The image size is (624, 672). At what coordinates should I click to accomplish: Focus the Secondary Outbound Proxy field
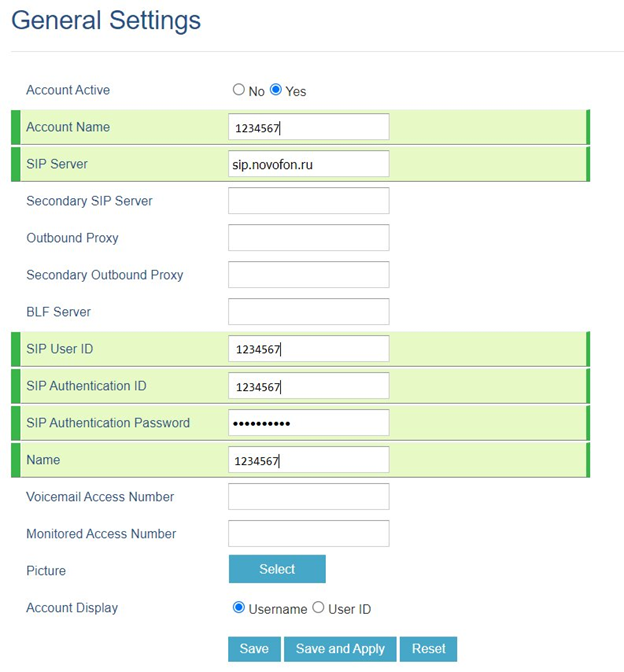tap(308, 275)
